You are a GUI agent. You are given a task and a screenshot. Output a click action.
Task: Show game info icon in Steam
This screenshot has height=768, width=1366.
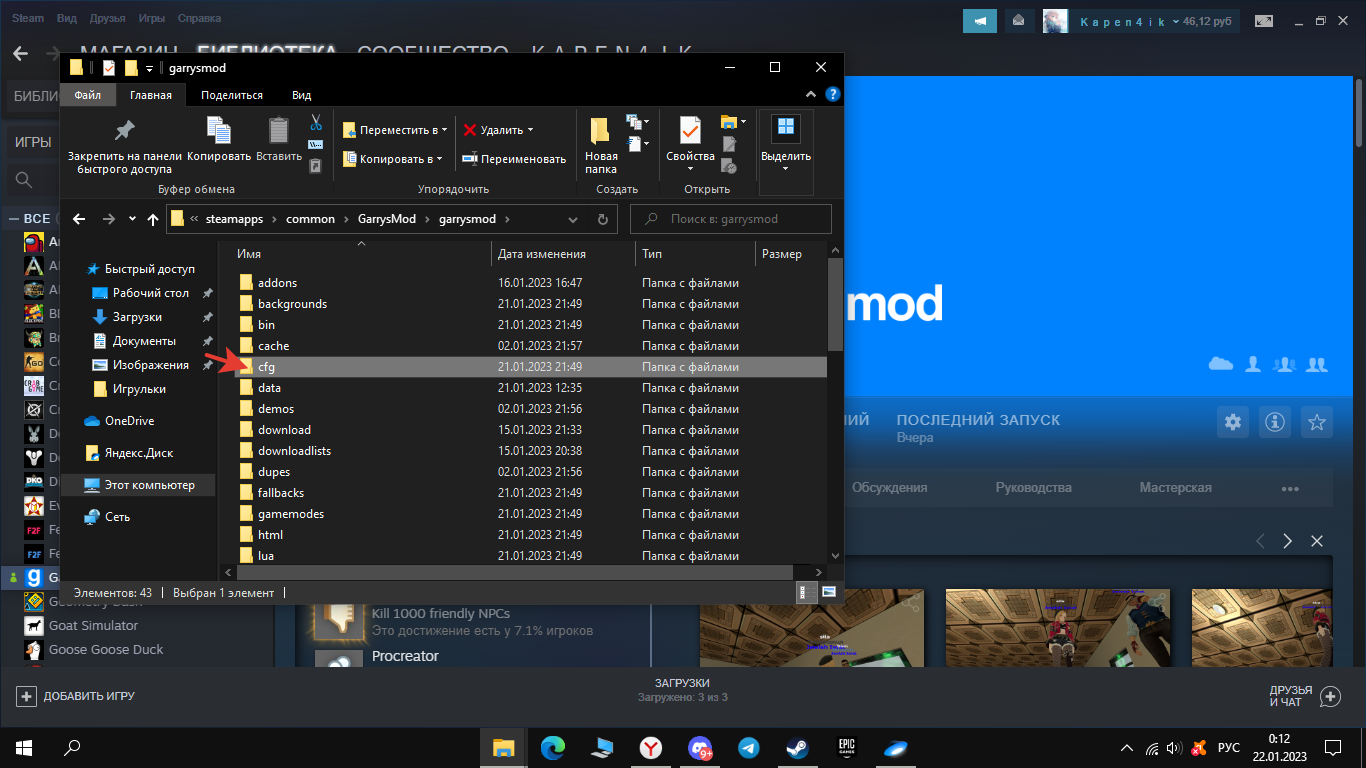1275,421
